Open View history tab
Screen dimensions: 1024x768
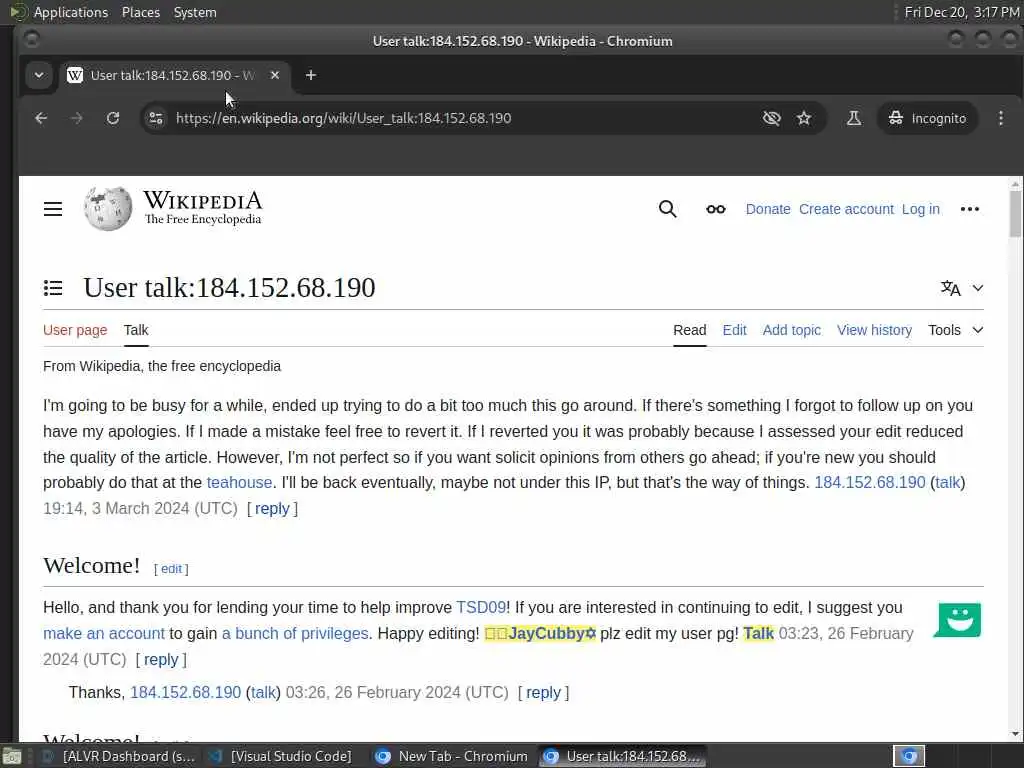(x=874, y=330)
